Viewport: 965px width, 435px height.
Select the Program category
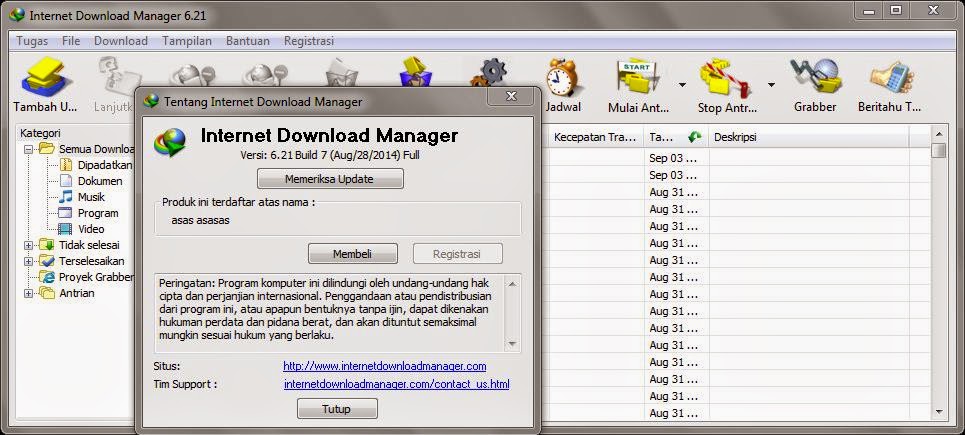(89, 213)
